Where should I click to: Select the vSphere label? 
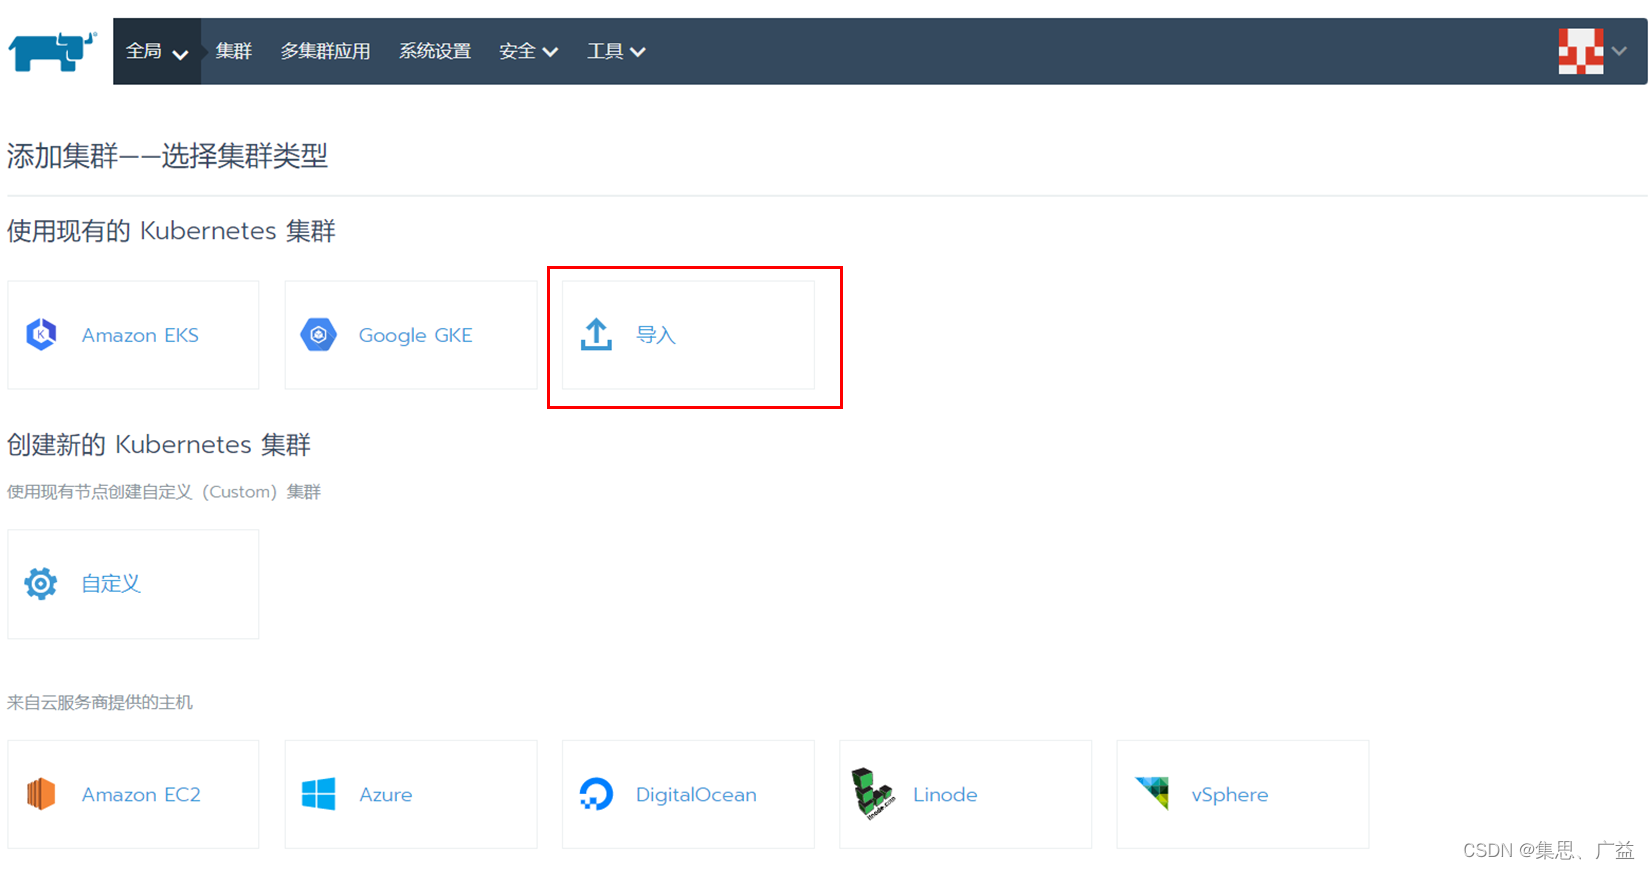1230,794
